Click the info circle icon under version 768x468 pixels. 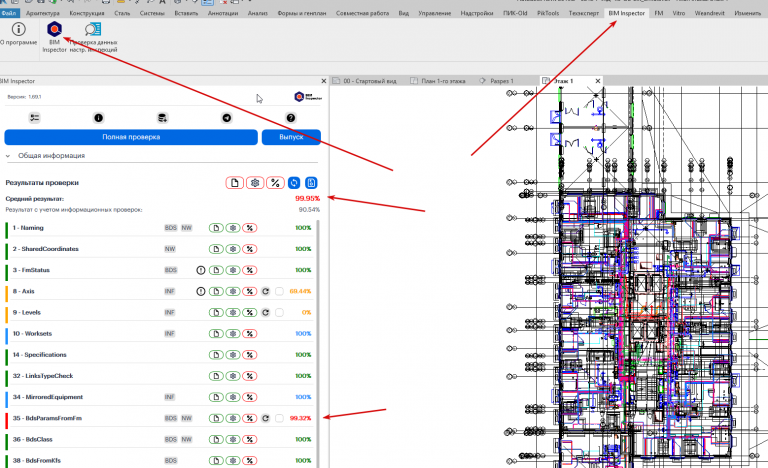98,118
